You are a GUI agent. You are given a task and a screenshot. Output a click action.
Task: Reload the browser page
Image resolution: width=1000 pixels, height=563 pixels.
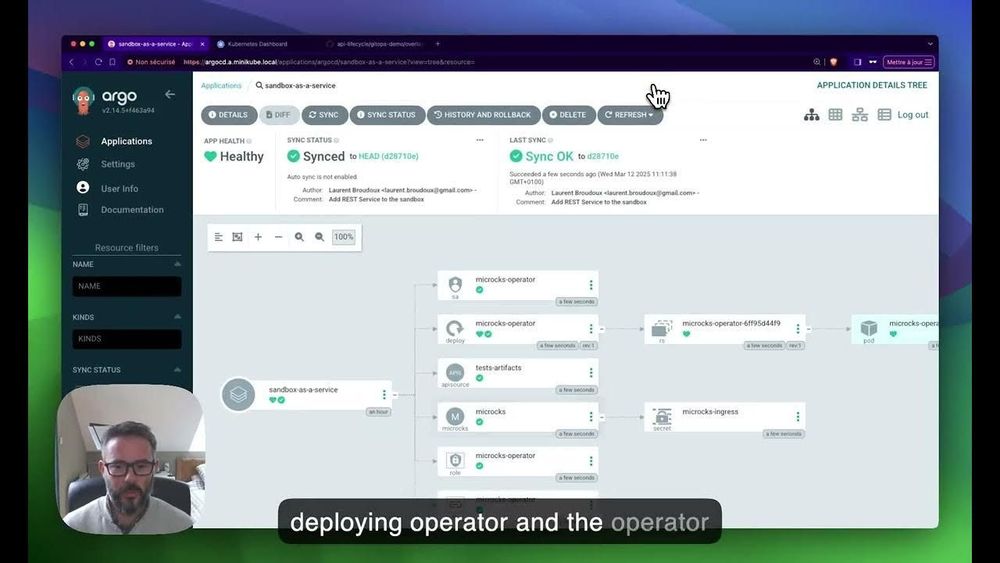(98, 62)
